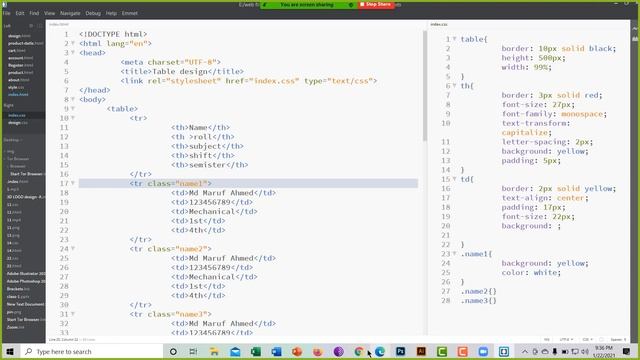The height and width of the screenshot is (360, 640).
Task: Open Microsoft Edge from taskbar
Action: [x=380, y=351]
